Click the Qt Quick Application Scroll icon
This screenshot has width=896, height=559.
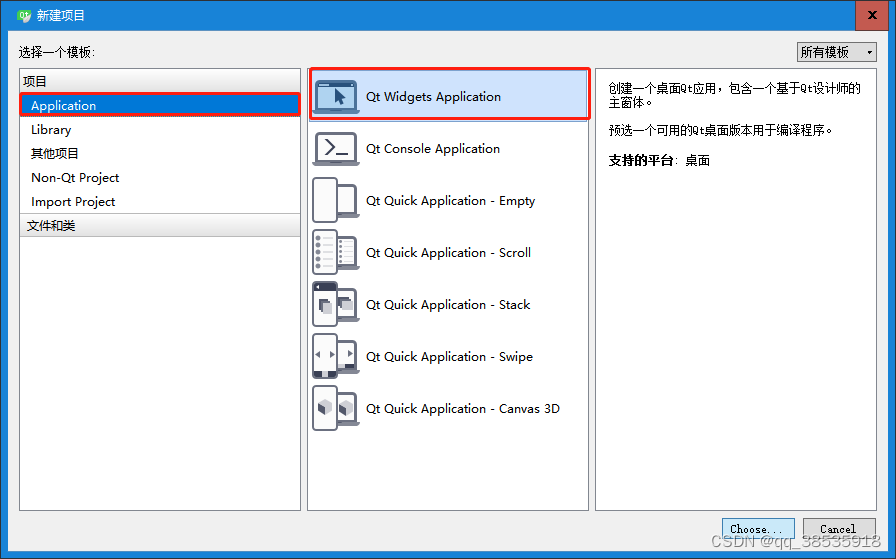point(336,252)
